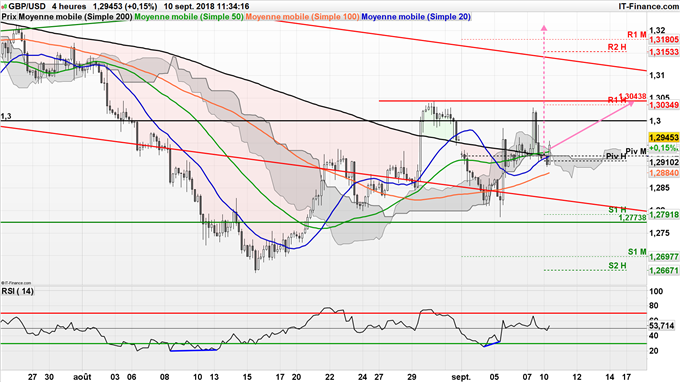Click the 'Piv M' pivot label
The image size is (680, 382).
[x=636, y=151]
